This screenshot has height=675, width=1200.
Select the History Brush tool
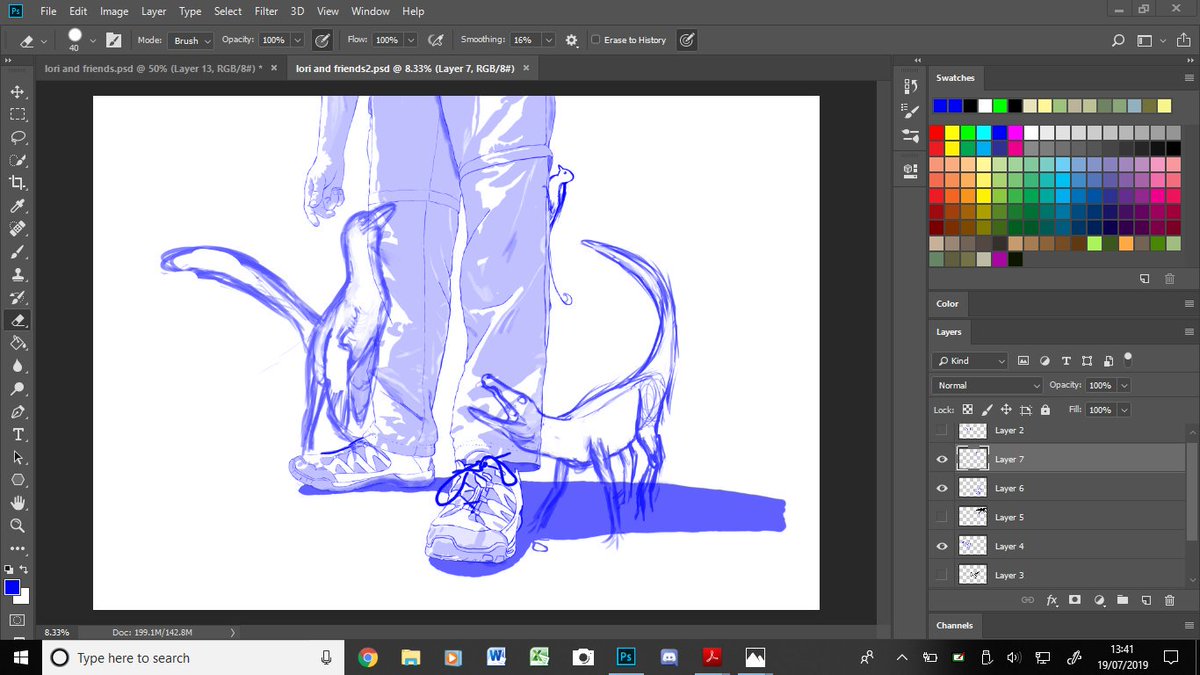coord(18,298)
